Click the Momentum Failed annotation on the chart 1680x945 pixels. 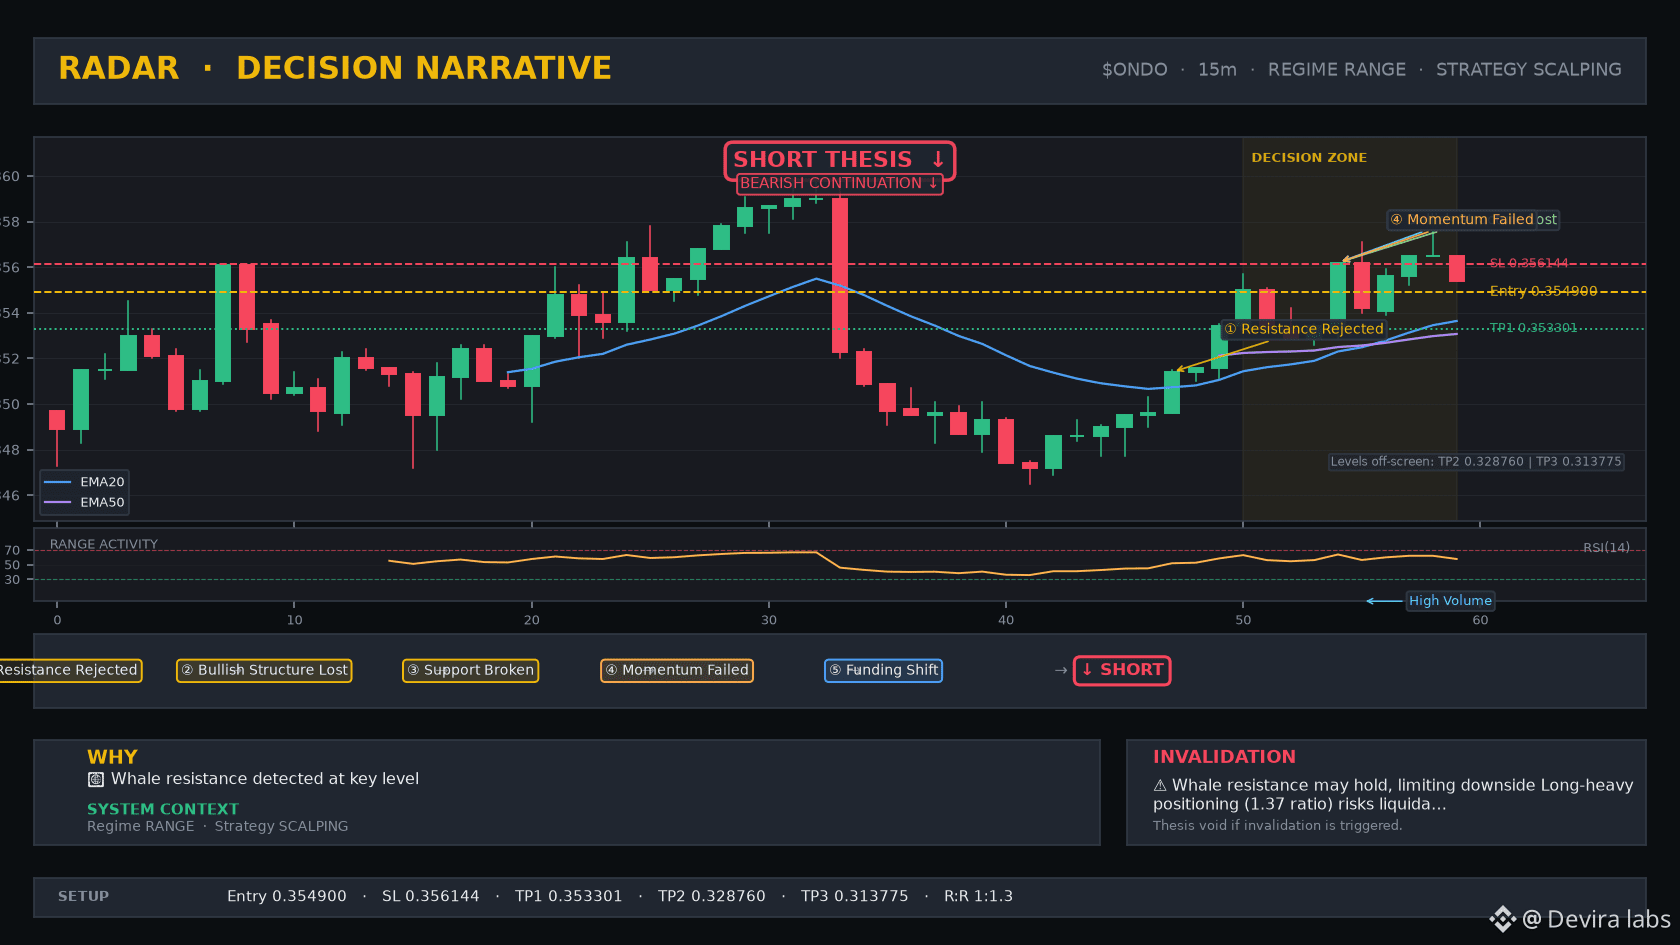(1461, 220)
